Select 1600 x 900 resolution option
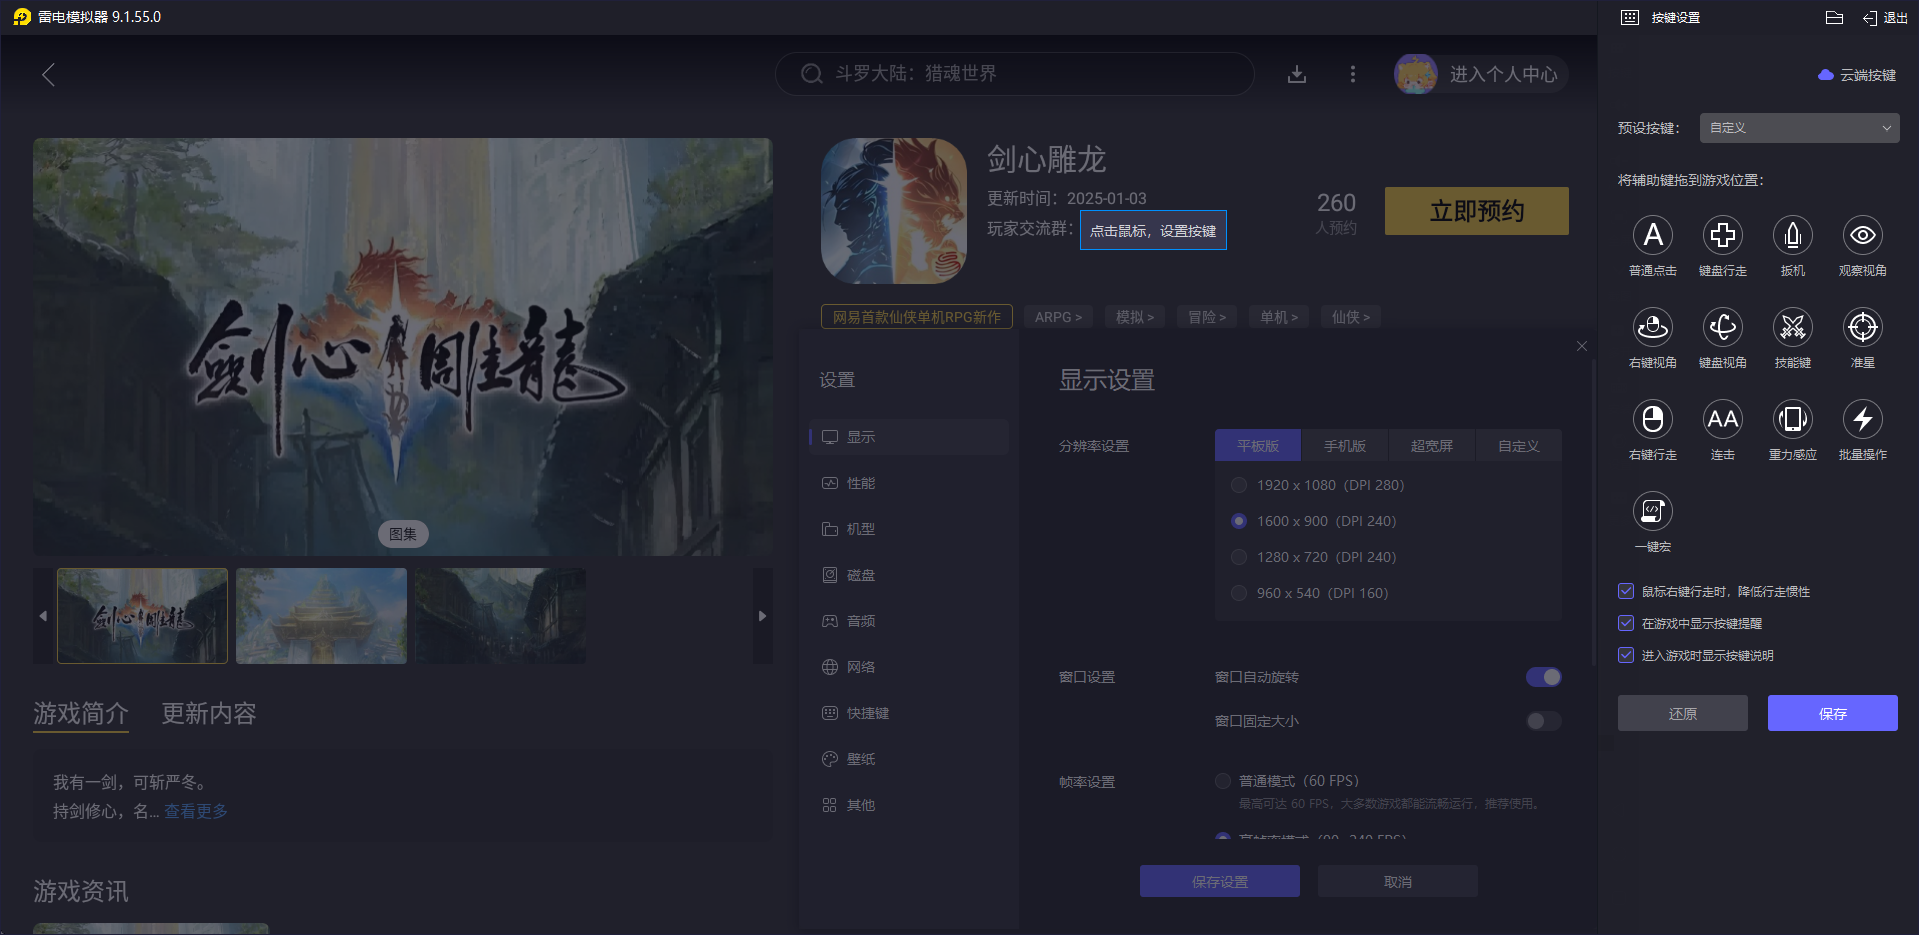1919x935 pixels. coord(1239,521)
